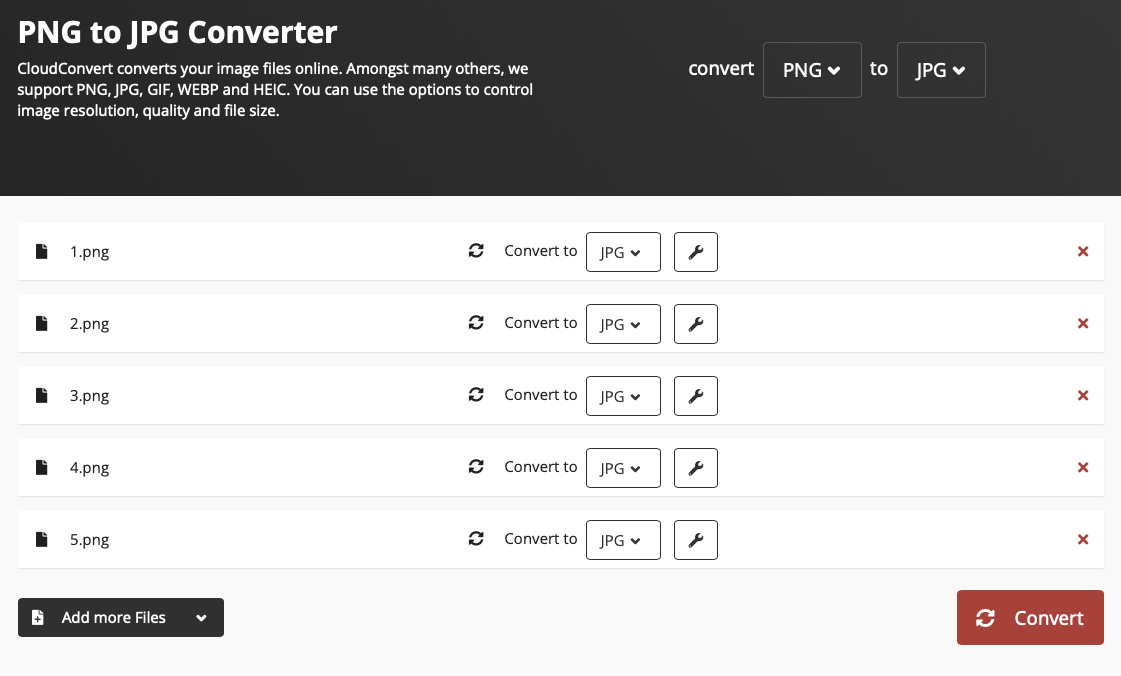Open settings wrench for 1.png

[696, 252]
